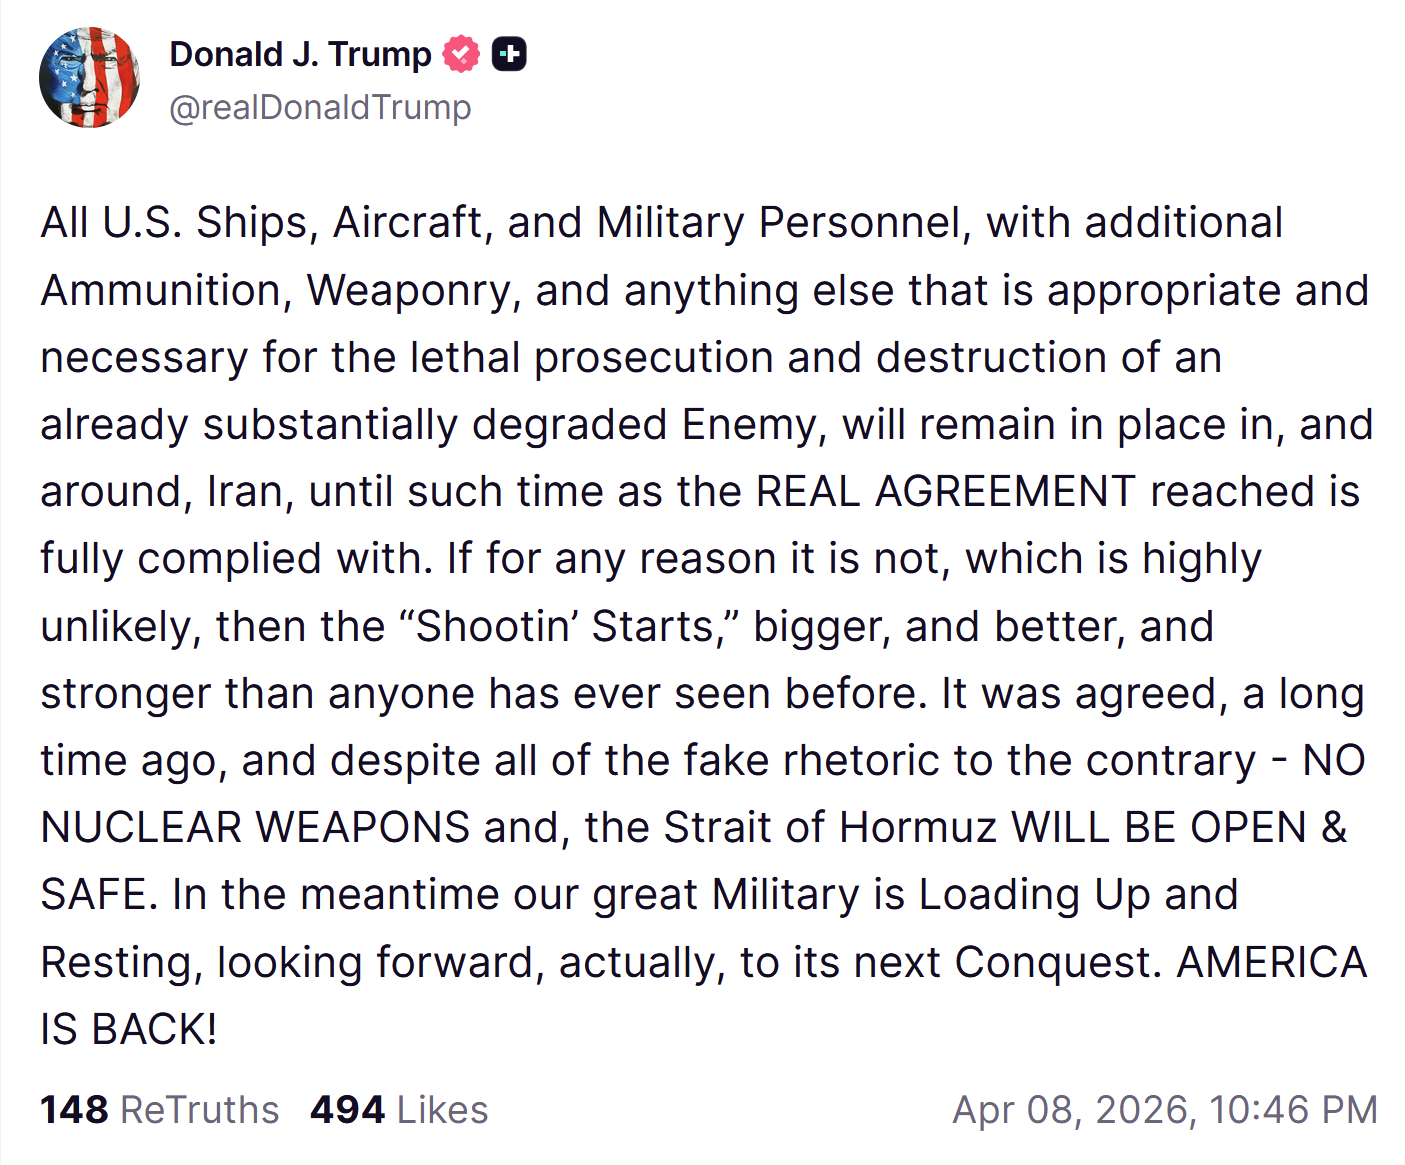View the ReTruths label under the post
The image size is (1405, 1165).
199,1110
